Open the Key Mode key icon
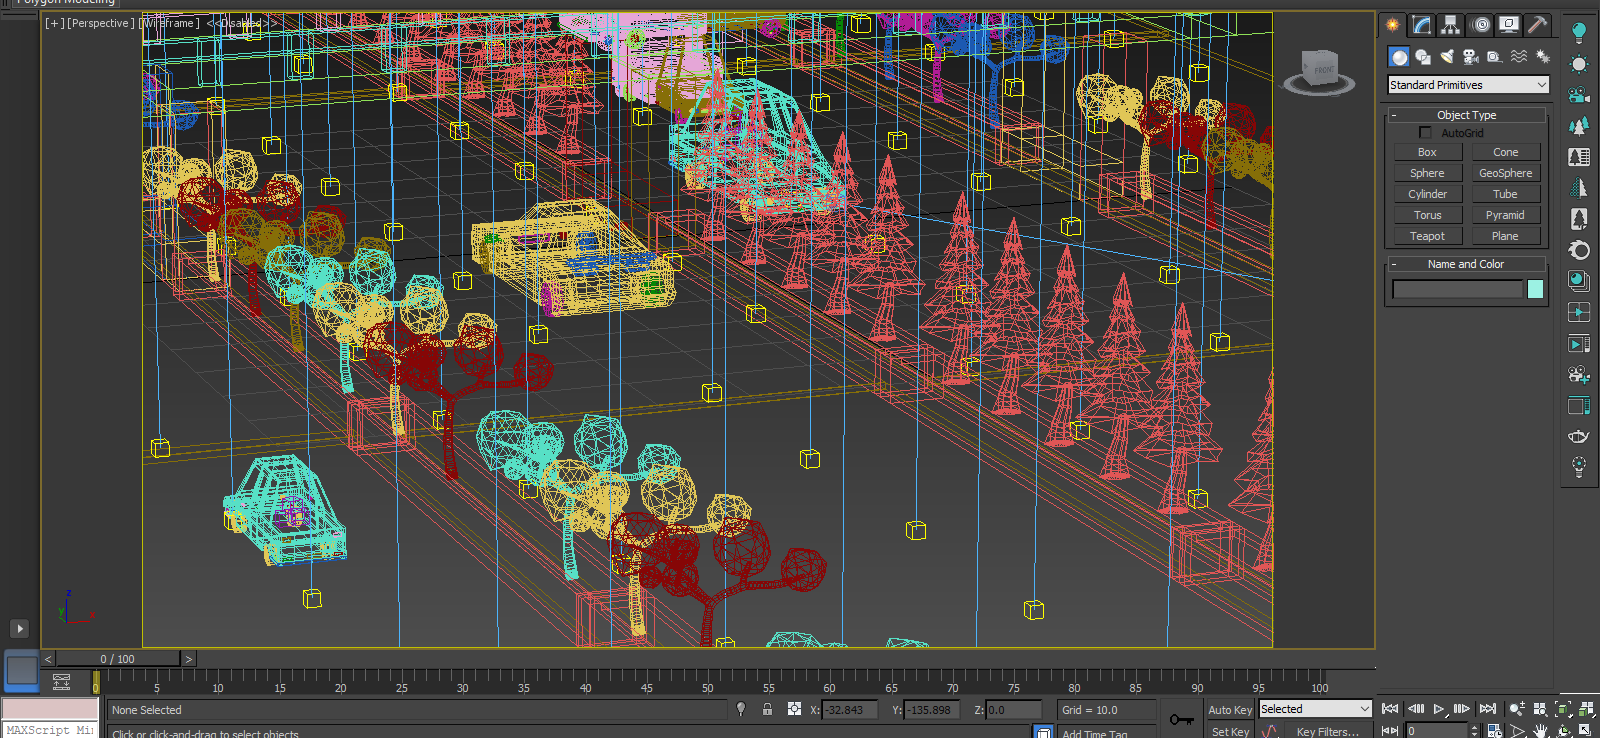The image size is (1600, 738). tap(1181, 719)
